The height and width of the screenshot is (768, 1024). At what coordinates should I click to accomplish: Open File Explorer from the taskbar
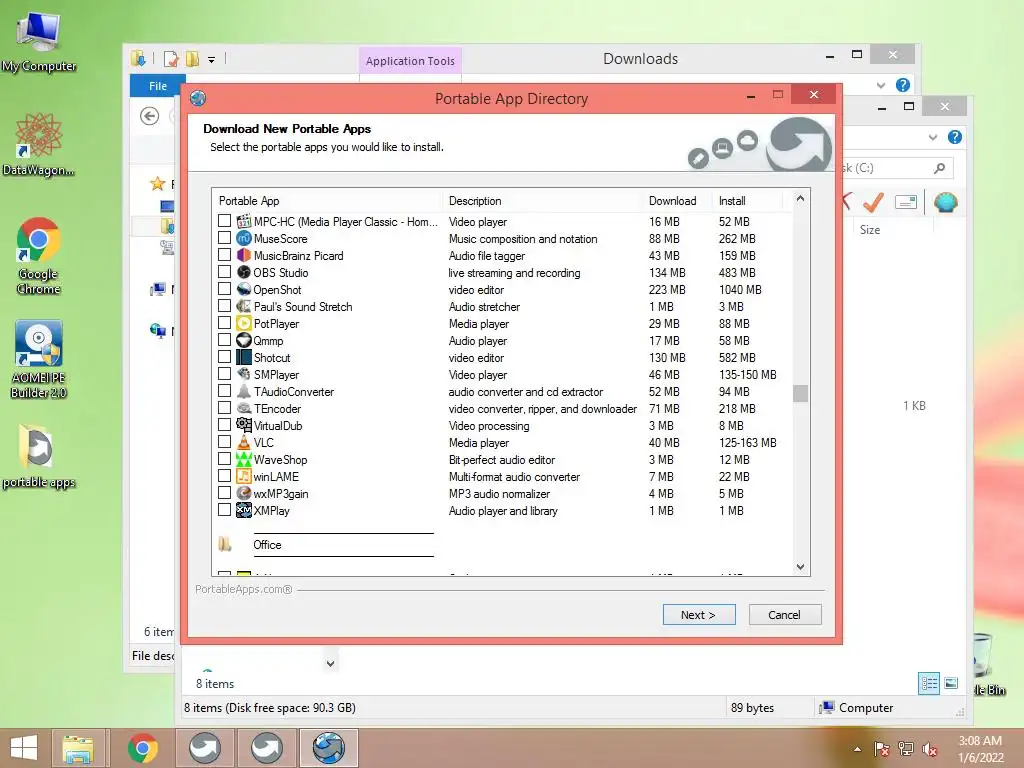click(78, 748)
